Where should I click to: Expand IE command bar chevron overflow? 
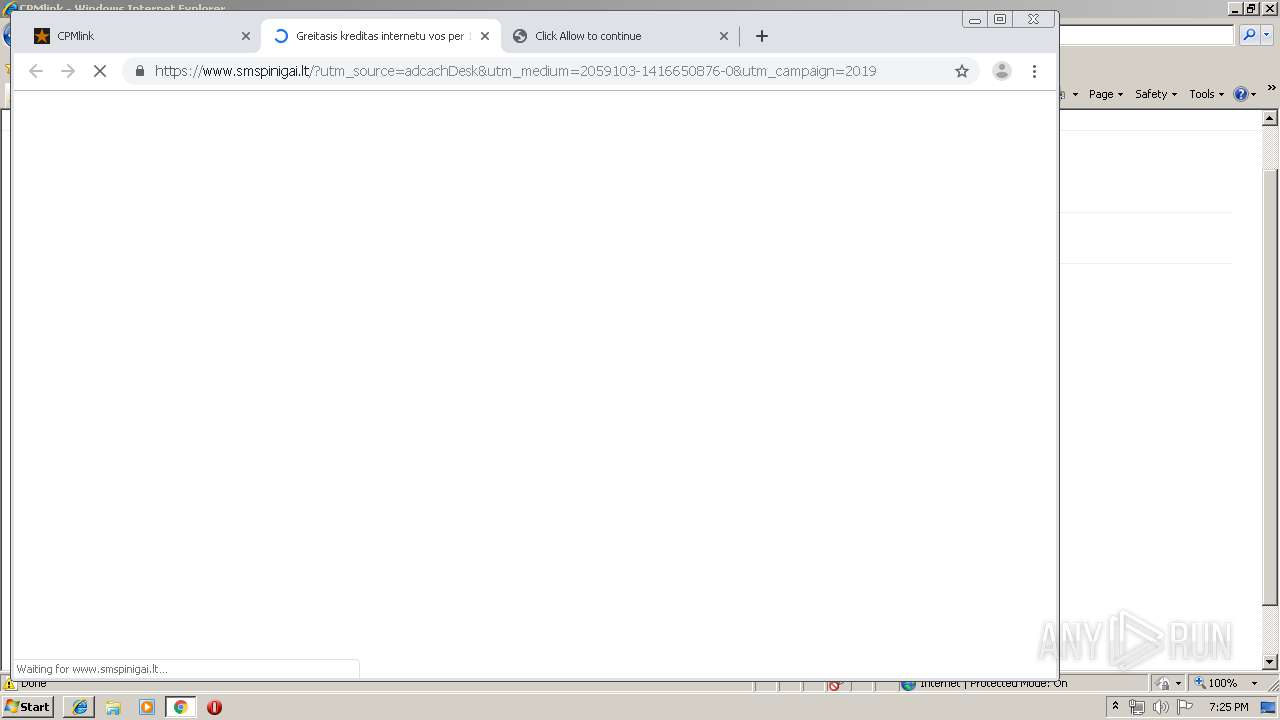point(1272,88)
